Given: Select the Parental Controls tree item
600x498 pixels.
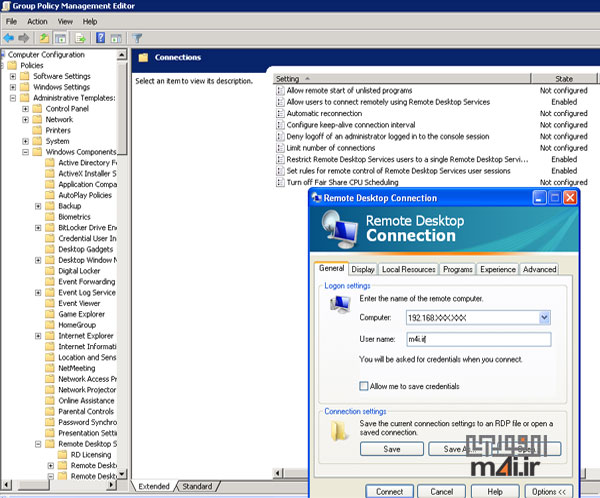Looking at the screenshot, I should 86,411.
